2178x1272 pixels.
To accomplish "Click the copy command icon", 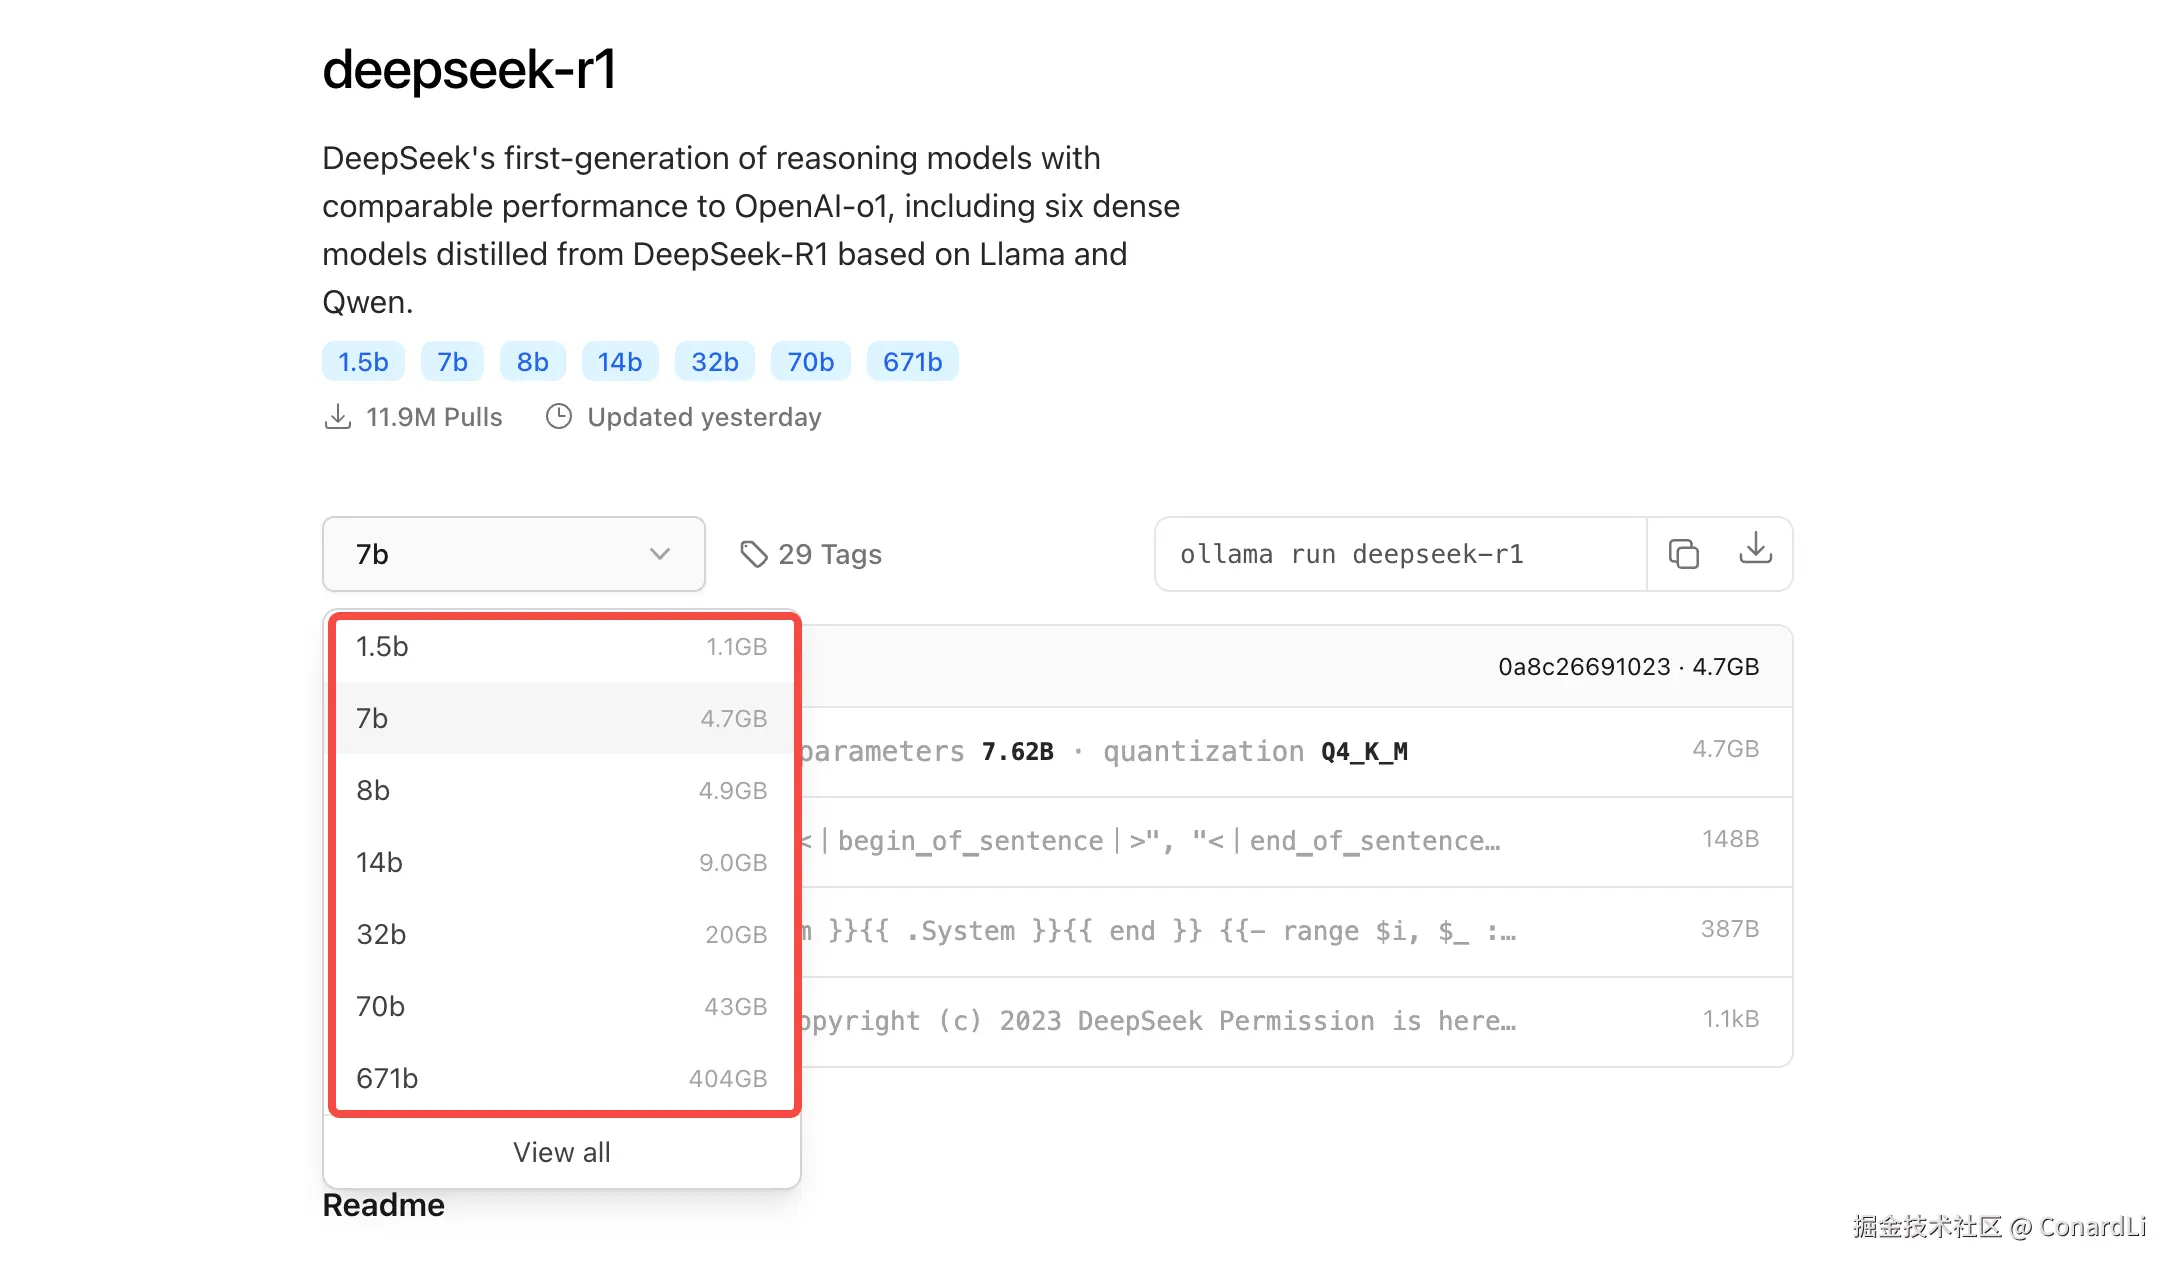I will (1683, 554).
